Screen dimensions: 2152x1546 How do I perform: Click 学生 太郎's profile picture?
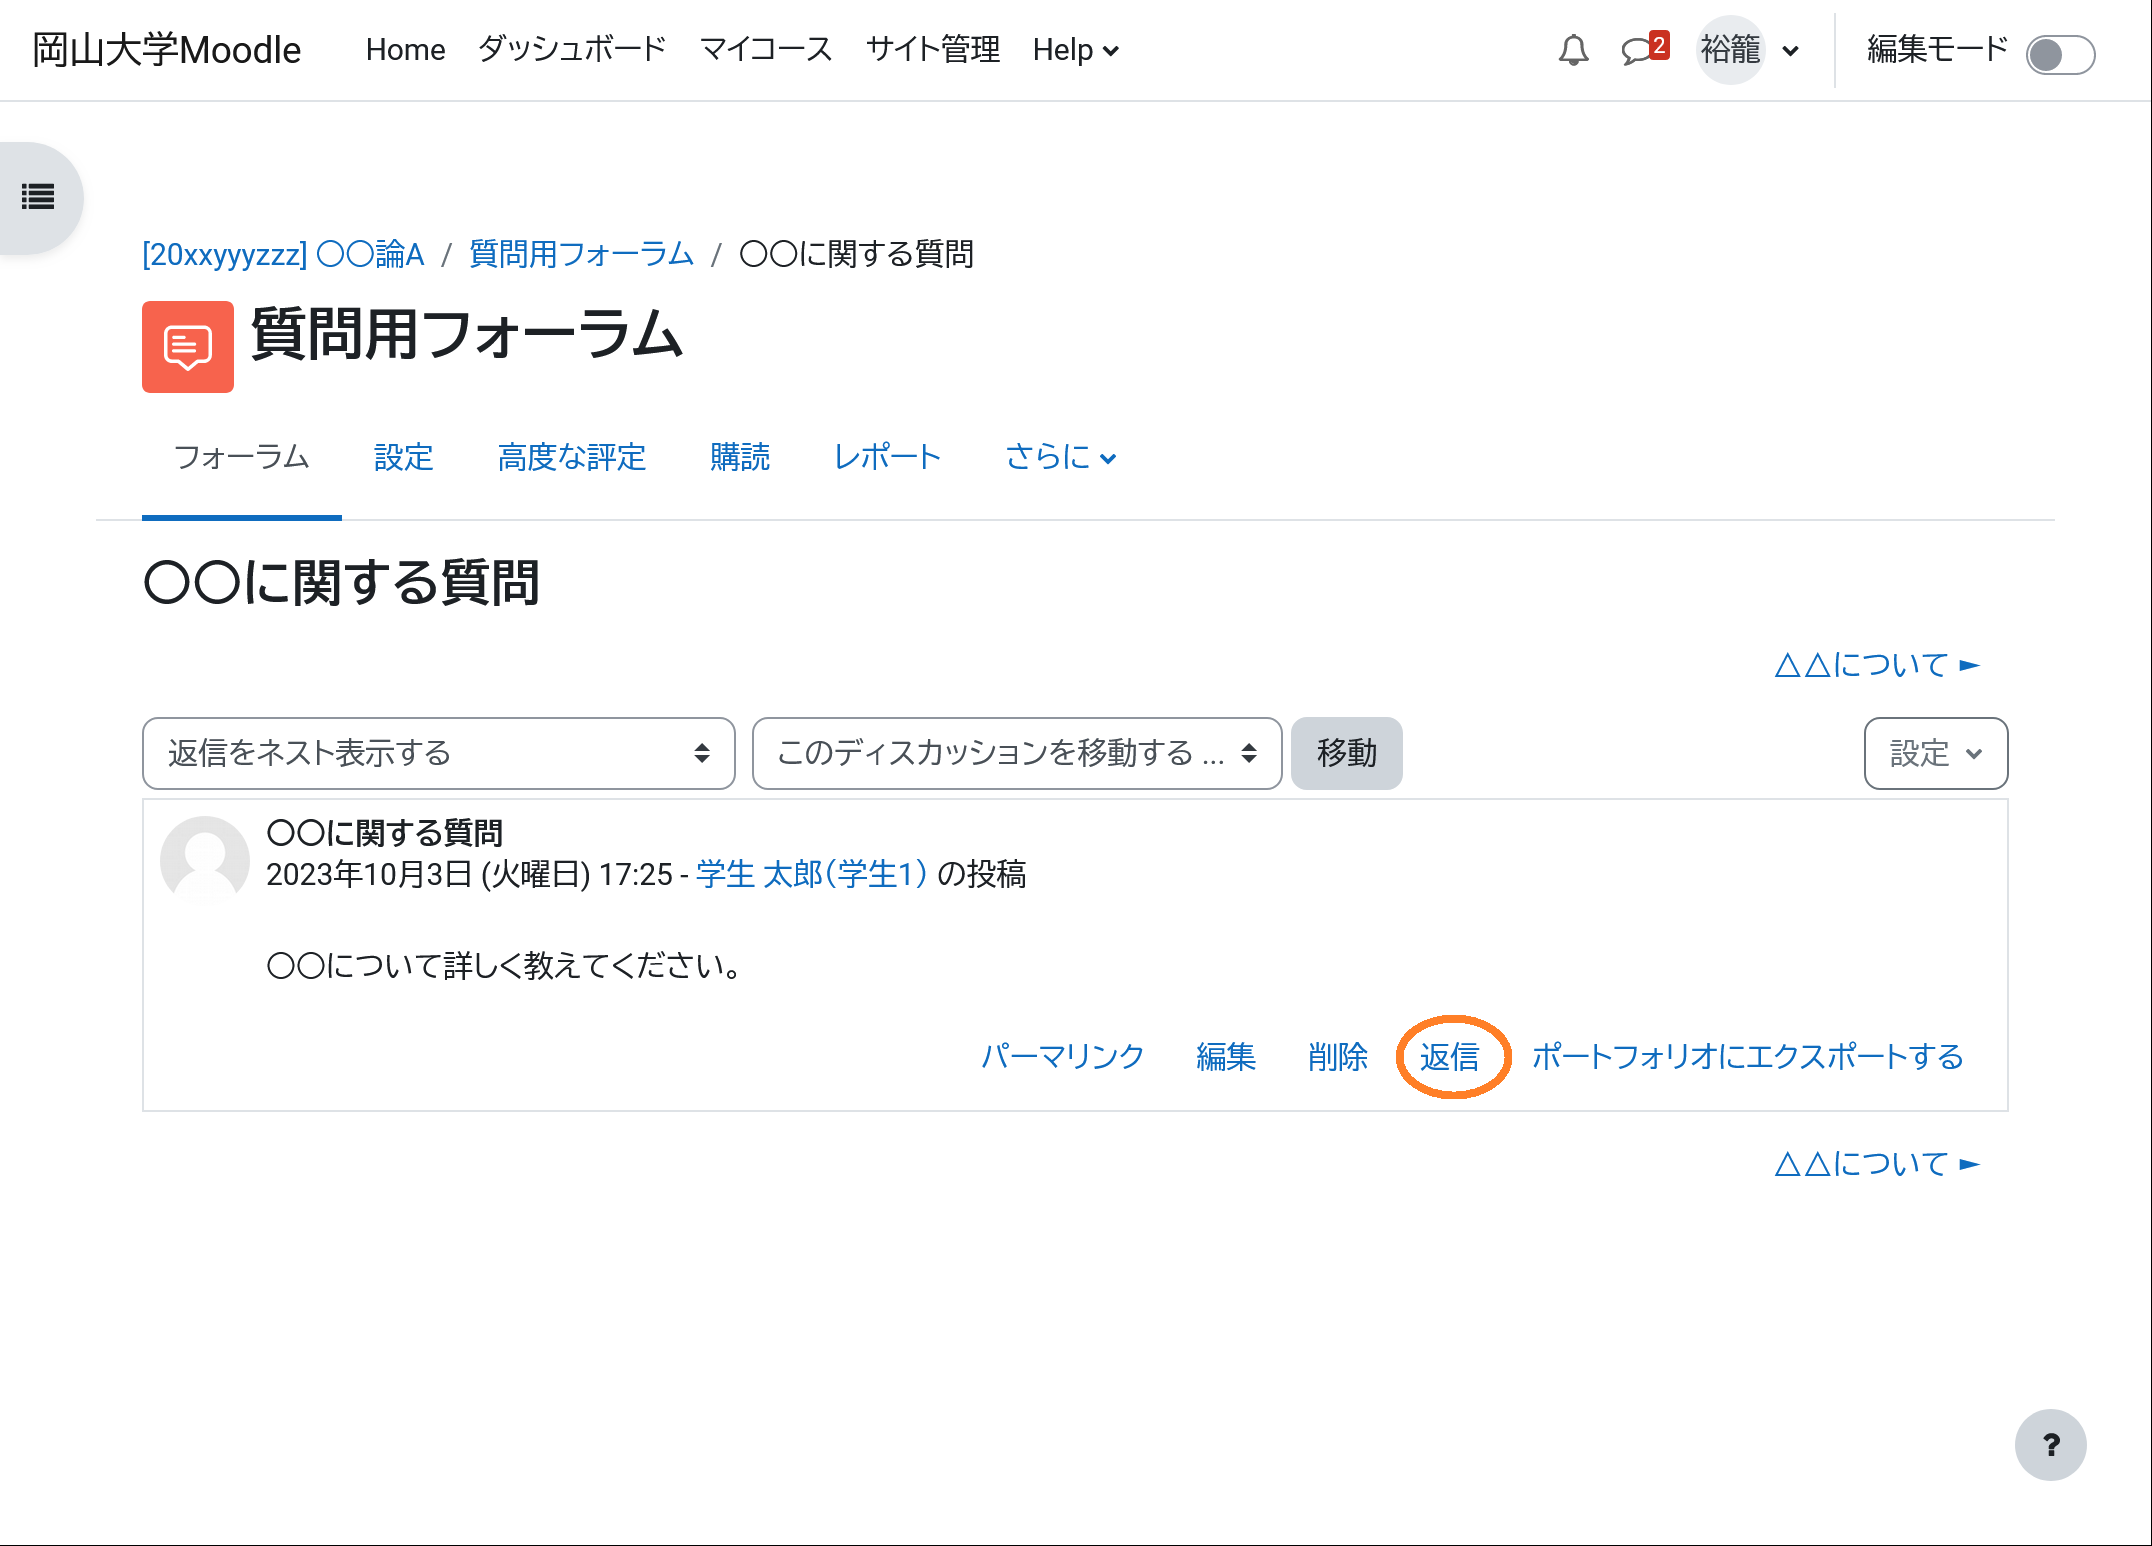click(205, 860)
